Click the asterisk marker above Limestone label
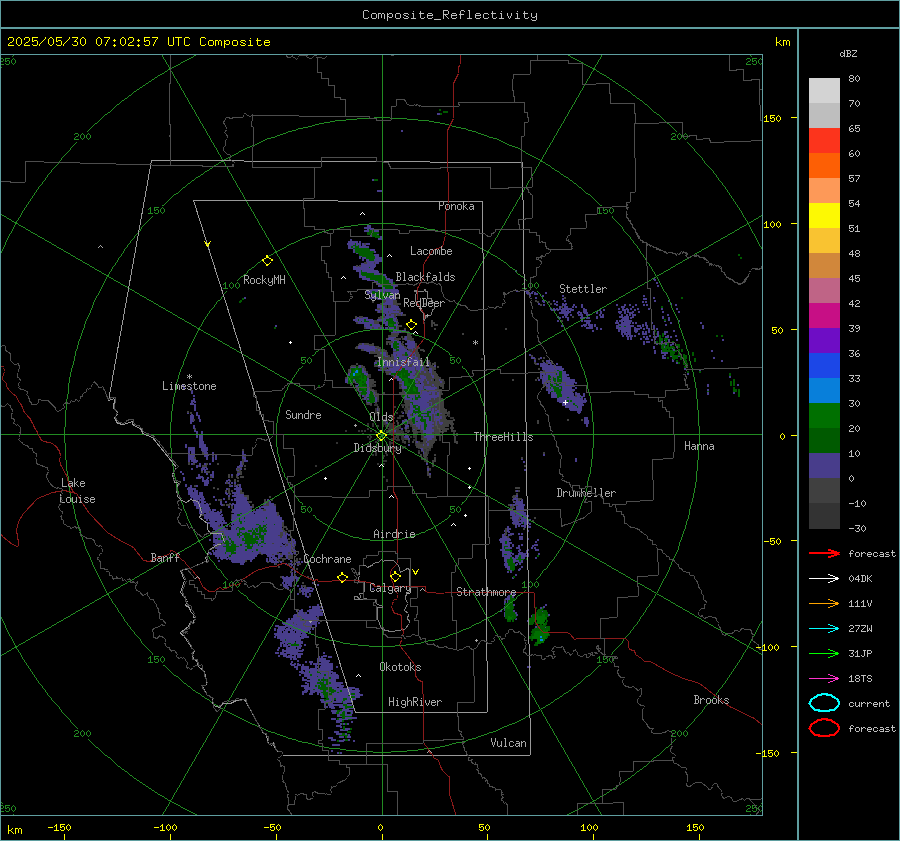900x841 pixels. pyautogui.click(x=189, y=377)
